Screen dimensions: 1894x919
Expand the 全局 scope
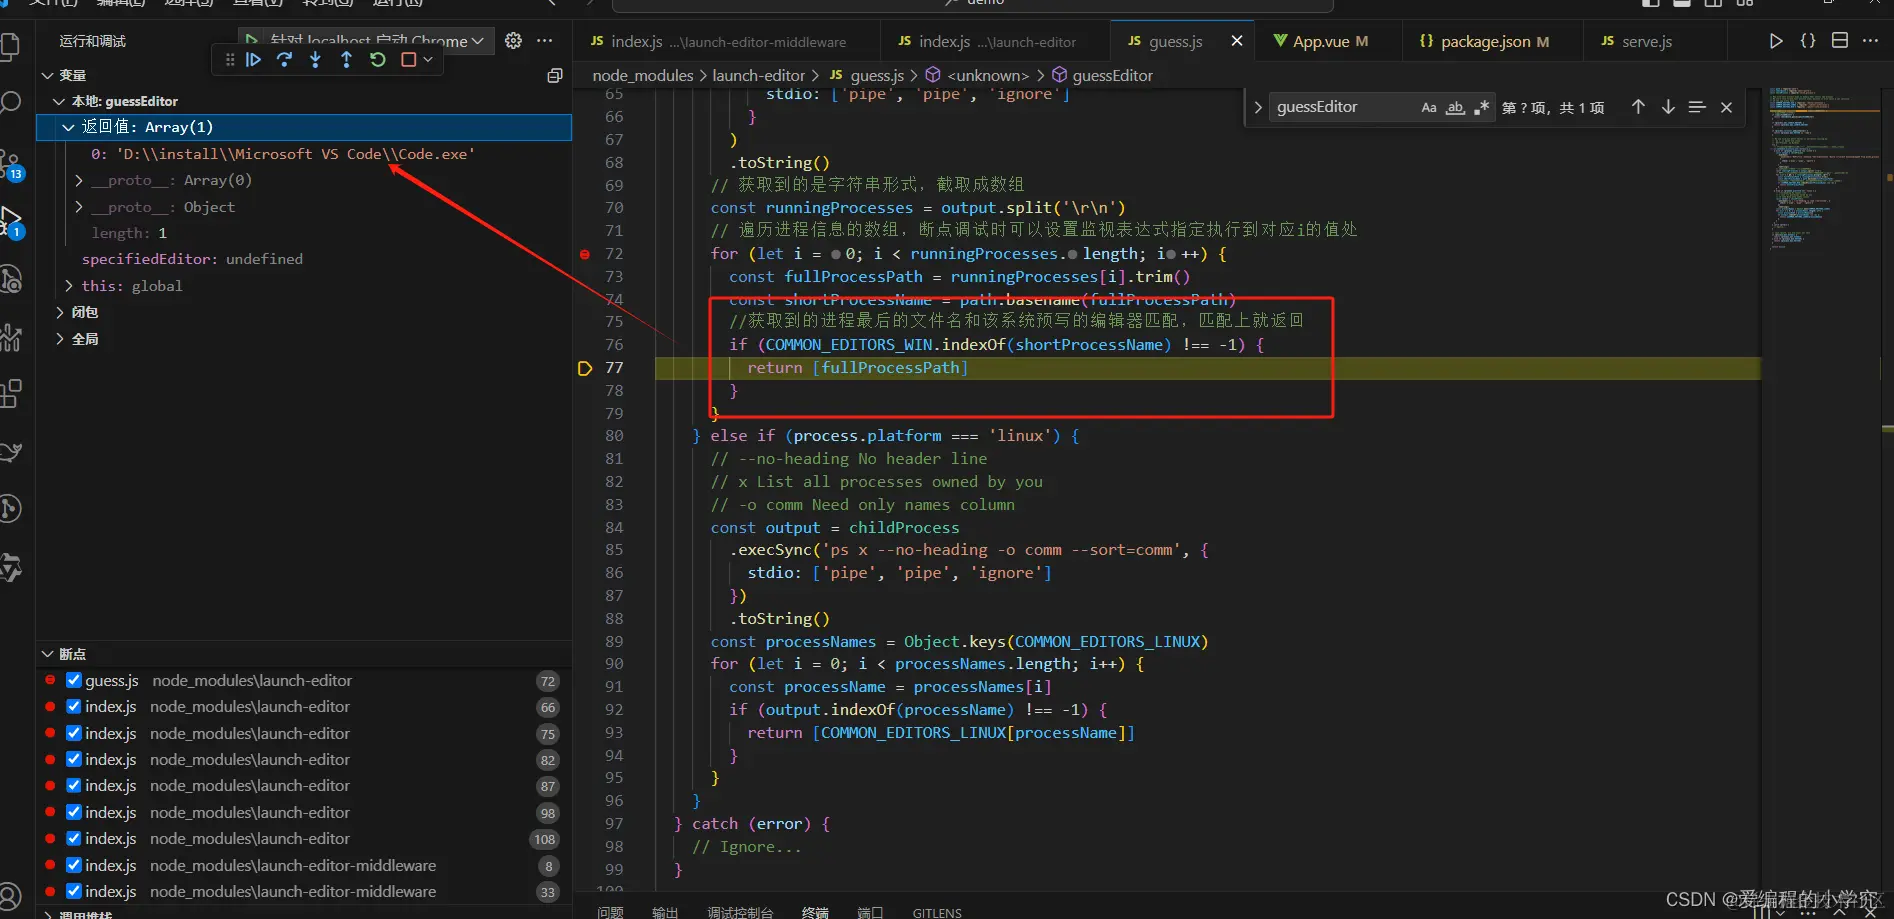pos(60,339)
